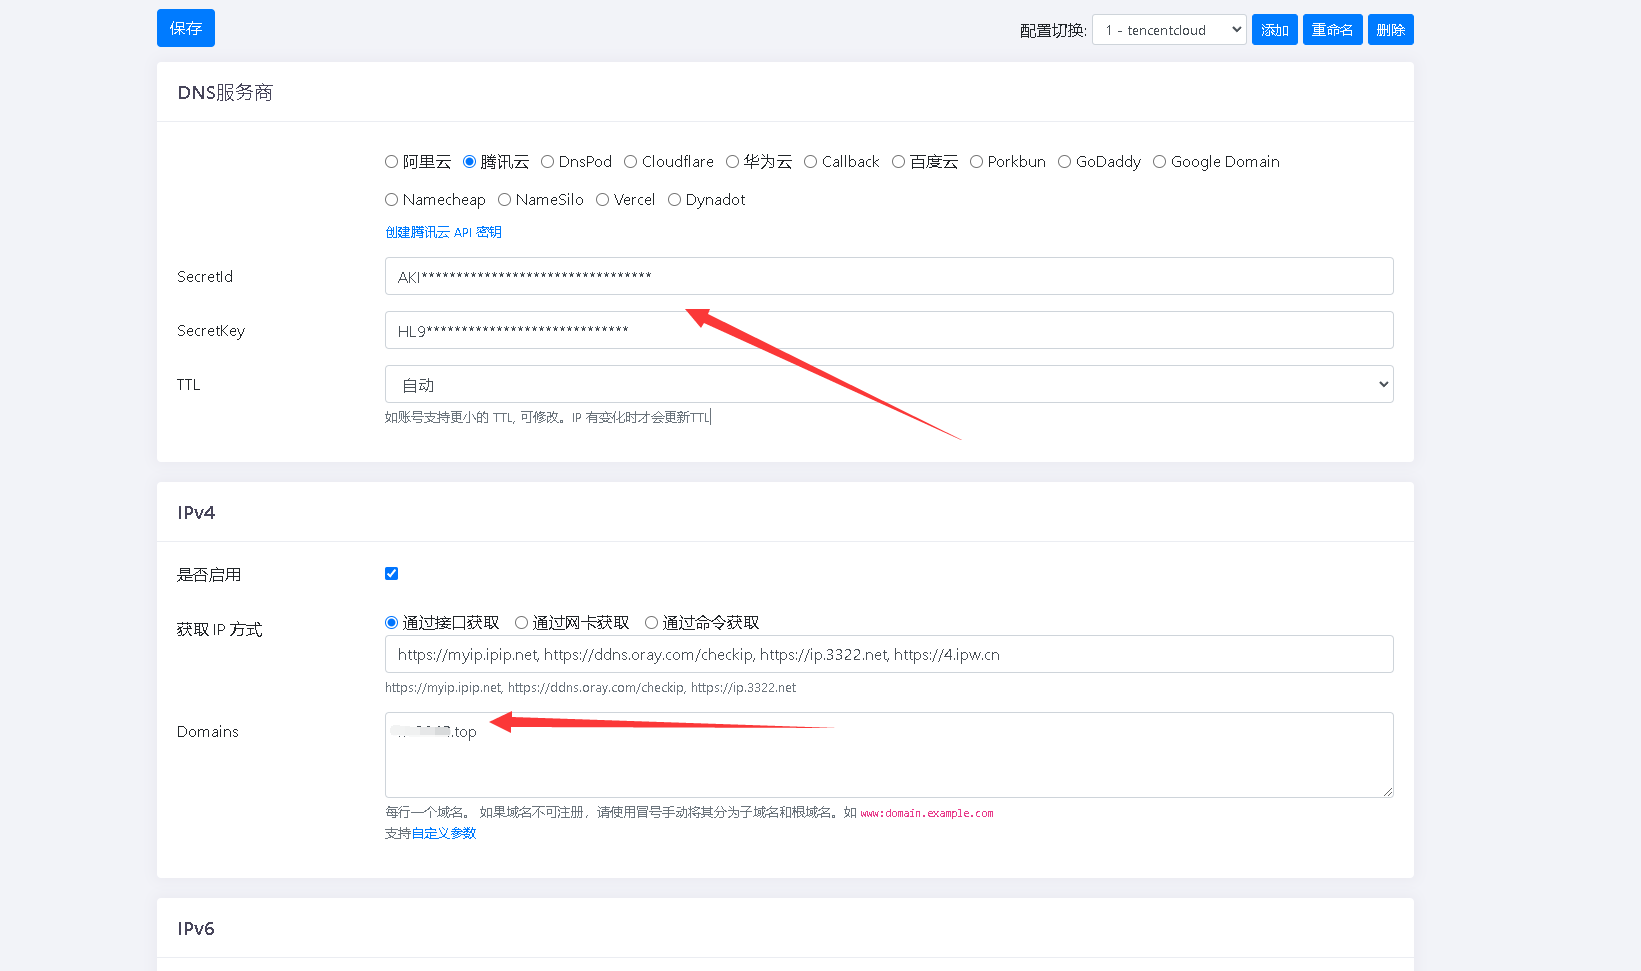
Task: Choose DnsPod as the DNS provider
Action: pos(547,161)
